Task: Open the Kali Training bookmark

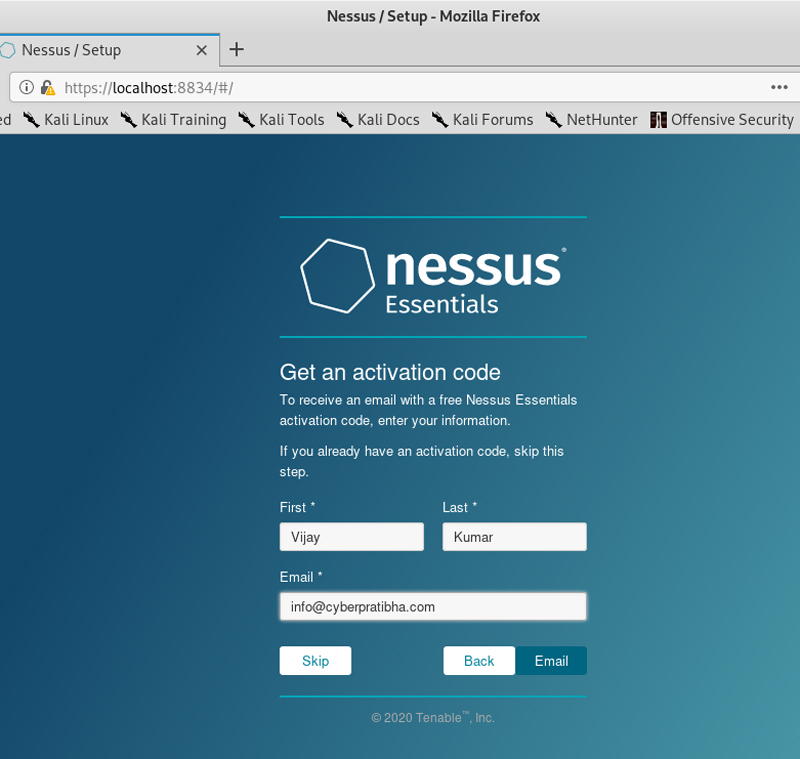Action: (x=173, y=119)
